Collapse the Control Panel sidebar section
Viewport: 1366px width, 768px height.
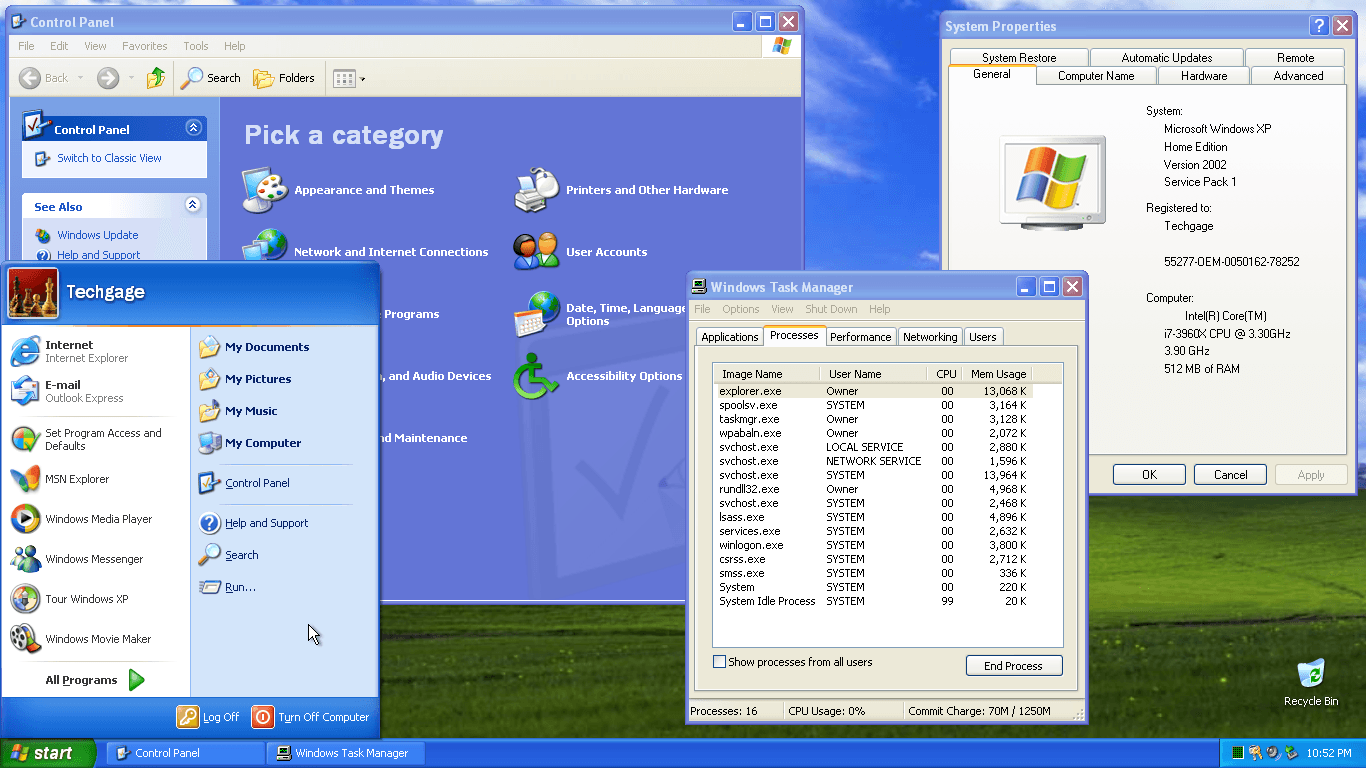(x=193, y=128)
